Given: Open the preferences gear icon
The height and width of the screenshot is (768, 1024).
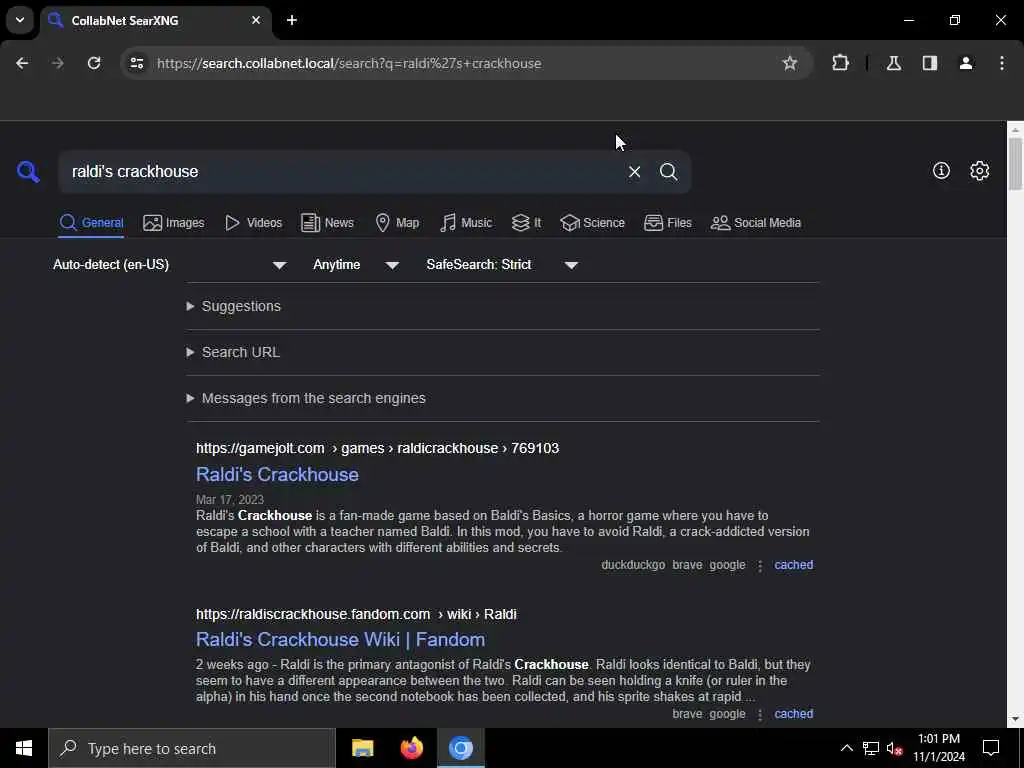Looking at the screenshot, I should pos(979,170).
